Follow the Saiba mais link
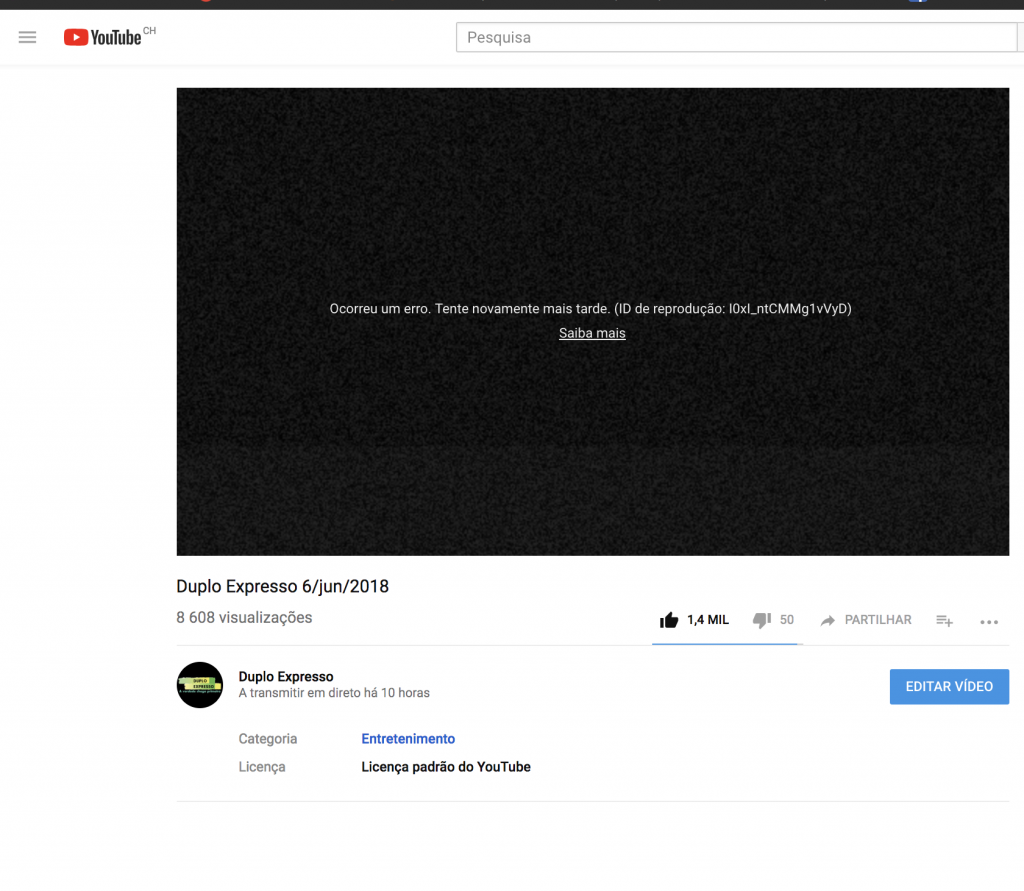Viewport: 1024px width, 891px height. (592, 333)
